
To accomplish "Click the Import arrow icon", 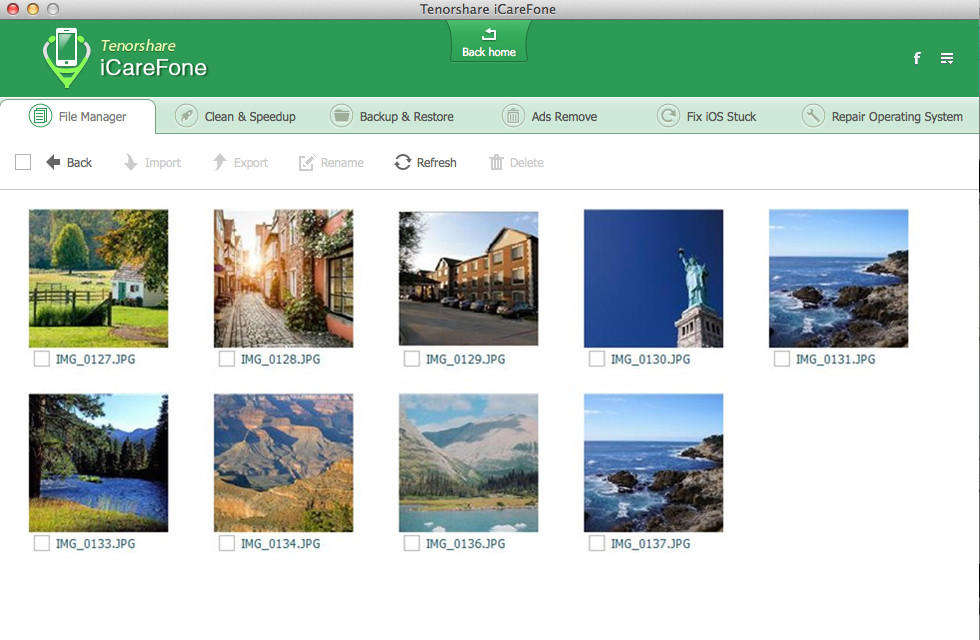I will click(130, 162).
